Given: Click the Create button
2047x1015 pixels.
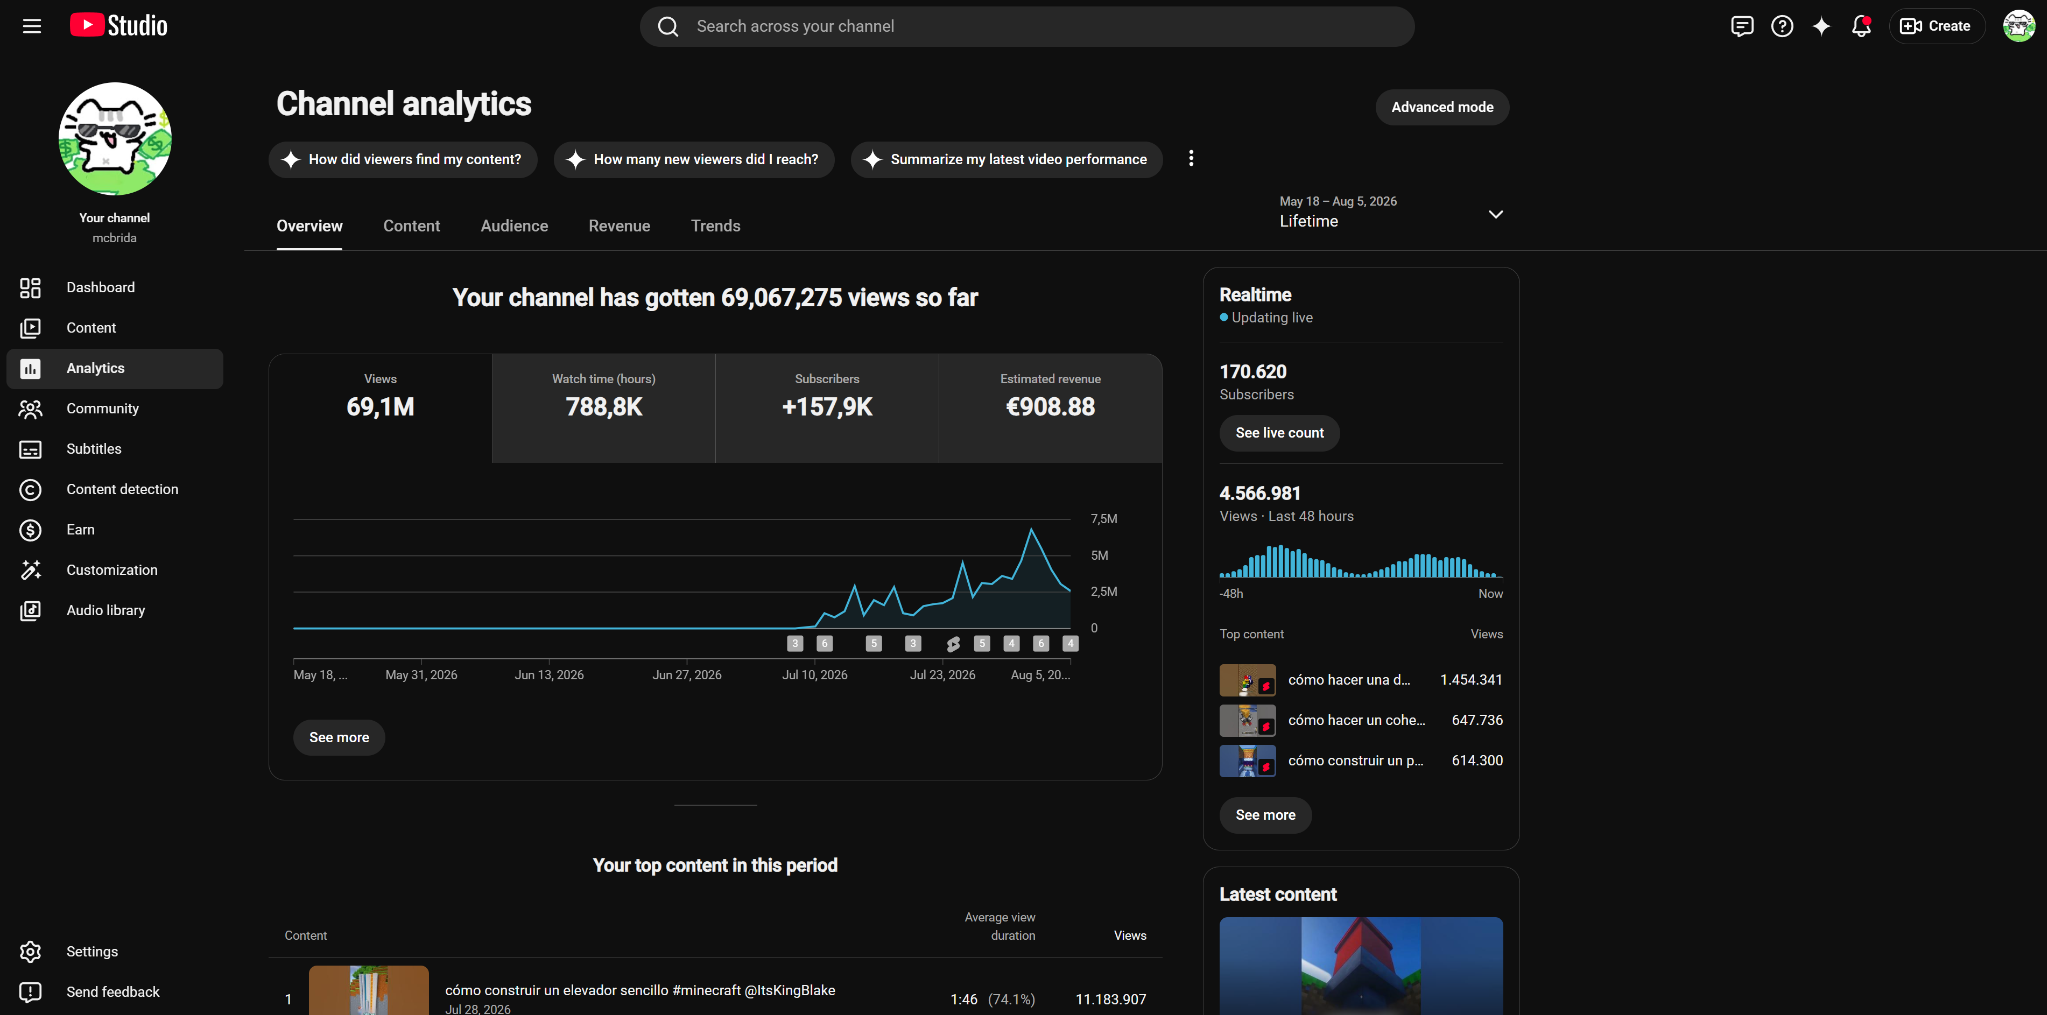Looking at the screenshot, I should 1937,26.
